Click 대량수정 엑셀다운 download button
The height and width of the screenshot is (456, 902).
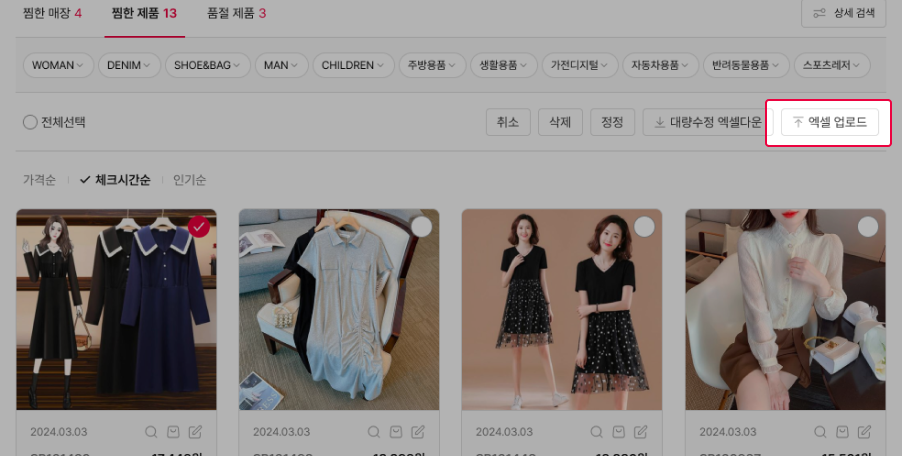708,122
